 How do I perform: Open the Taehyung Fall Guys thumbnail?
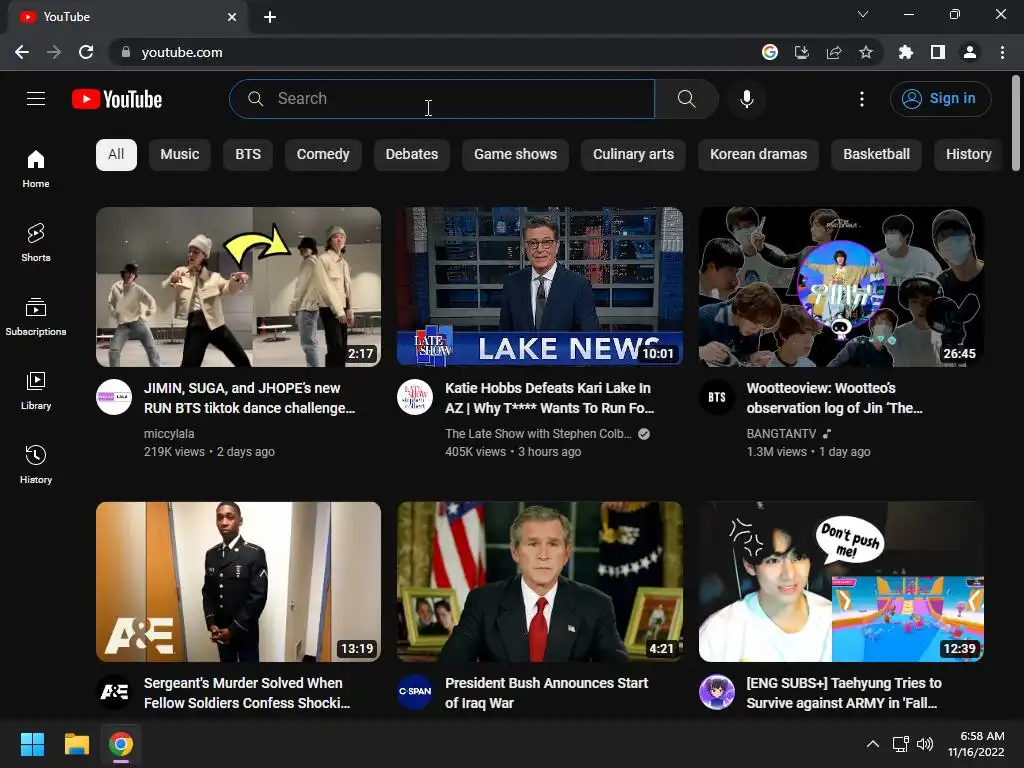(841, 582)
